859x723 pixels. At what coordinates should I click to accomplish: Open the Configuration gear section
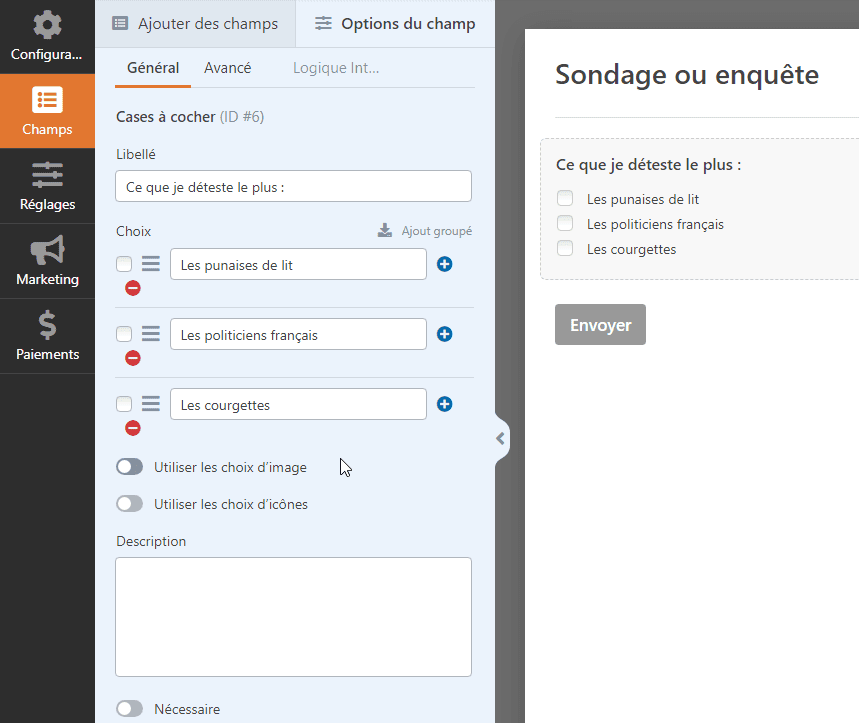[x=47, y=37]
